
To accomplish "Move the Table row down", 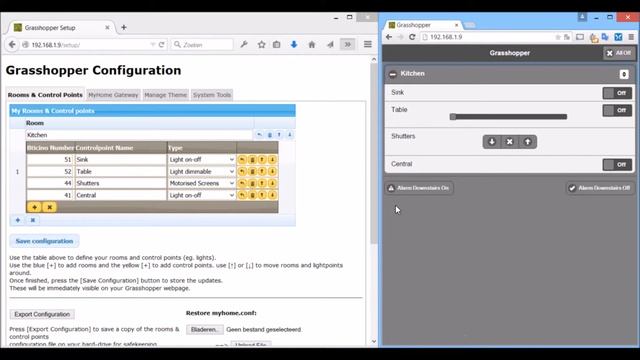I will 272,171.
